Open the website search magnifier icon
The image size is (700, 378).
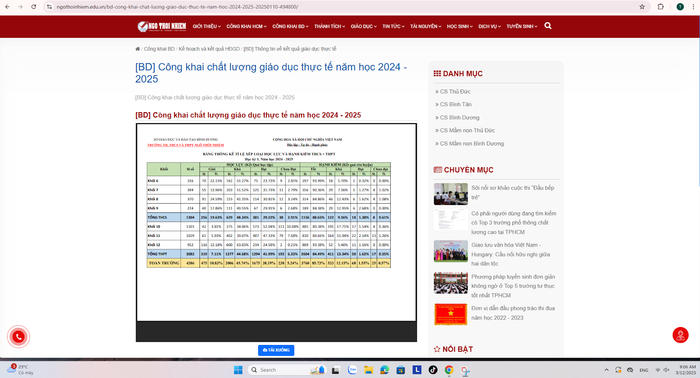(x=548, y=26)
